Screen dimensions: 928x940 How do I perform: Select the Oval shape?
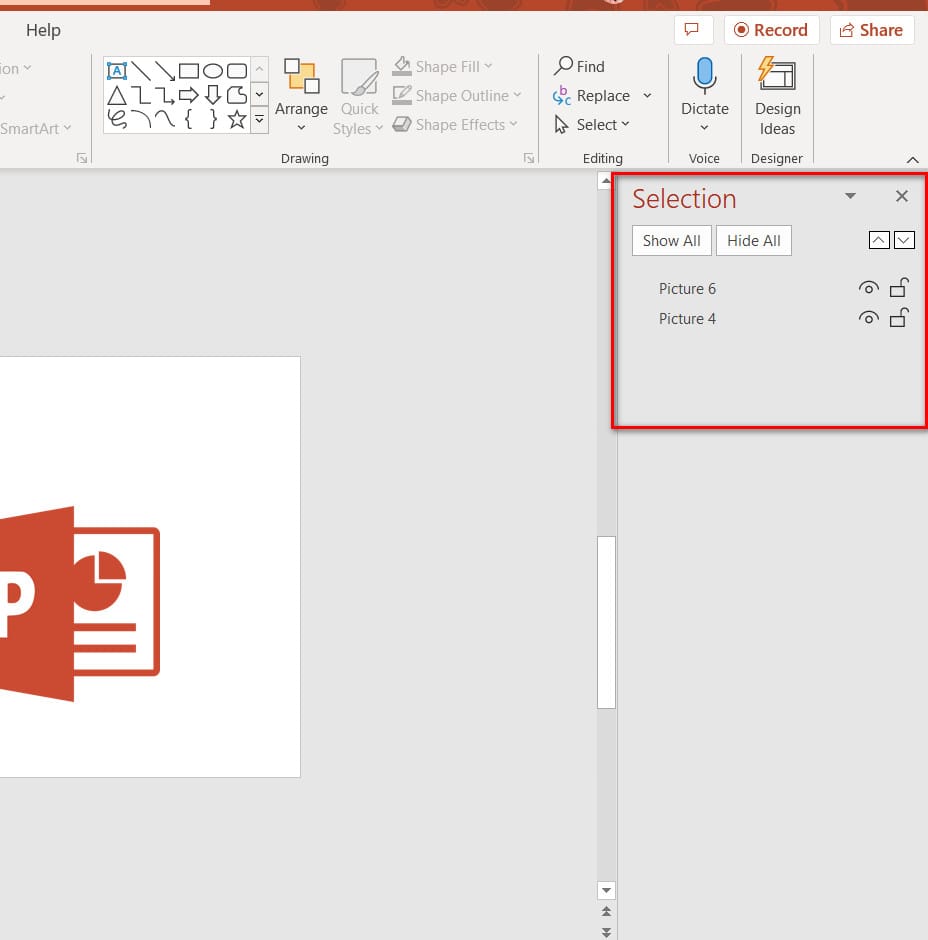click(x=213, y=71)
